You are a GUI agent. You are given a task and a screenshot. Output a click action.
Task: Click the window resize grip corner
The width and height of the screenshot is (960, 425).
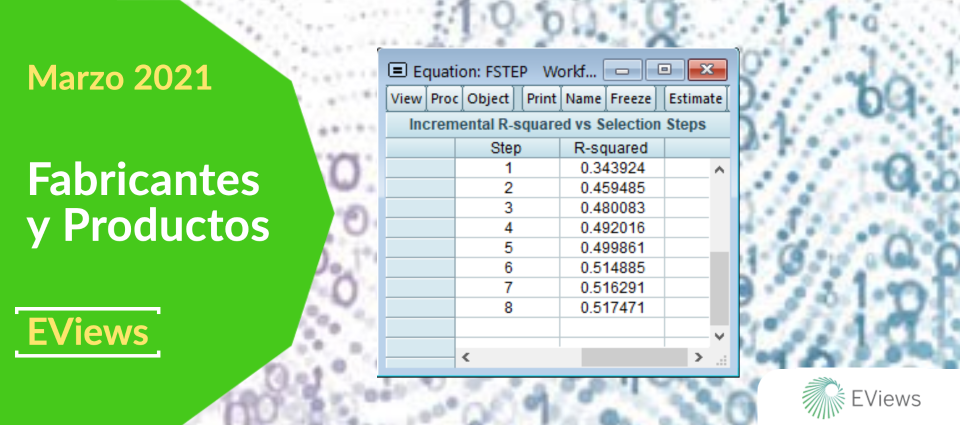tap(721, 359)
